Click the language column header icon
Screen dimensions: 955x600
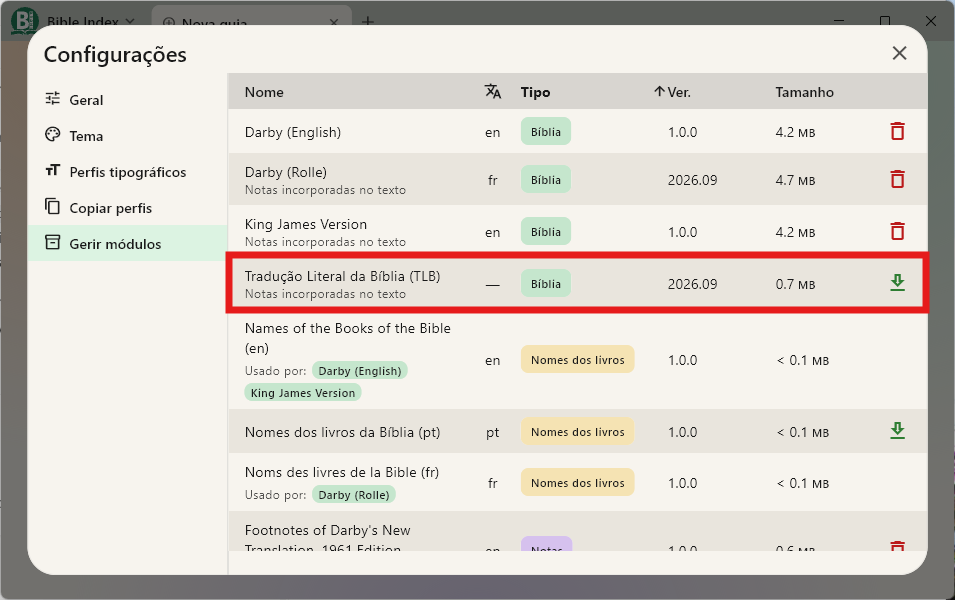(493, 91)
